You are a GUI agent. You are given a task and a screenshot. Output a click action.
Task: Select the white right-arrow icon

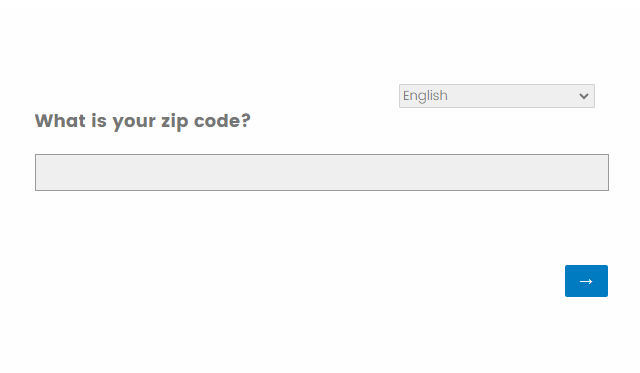pos(586,281)
